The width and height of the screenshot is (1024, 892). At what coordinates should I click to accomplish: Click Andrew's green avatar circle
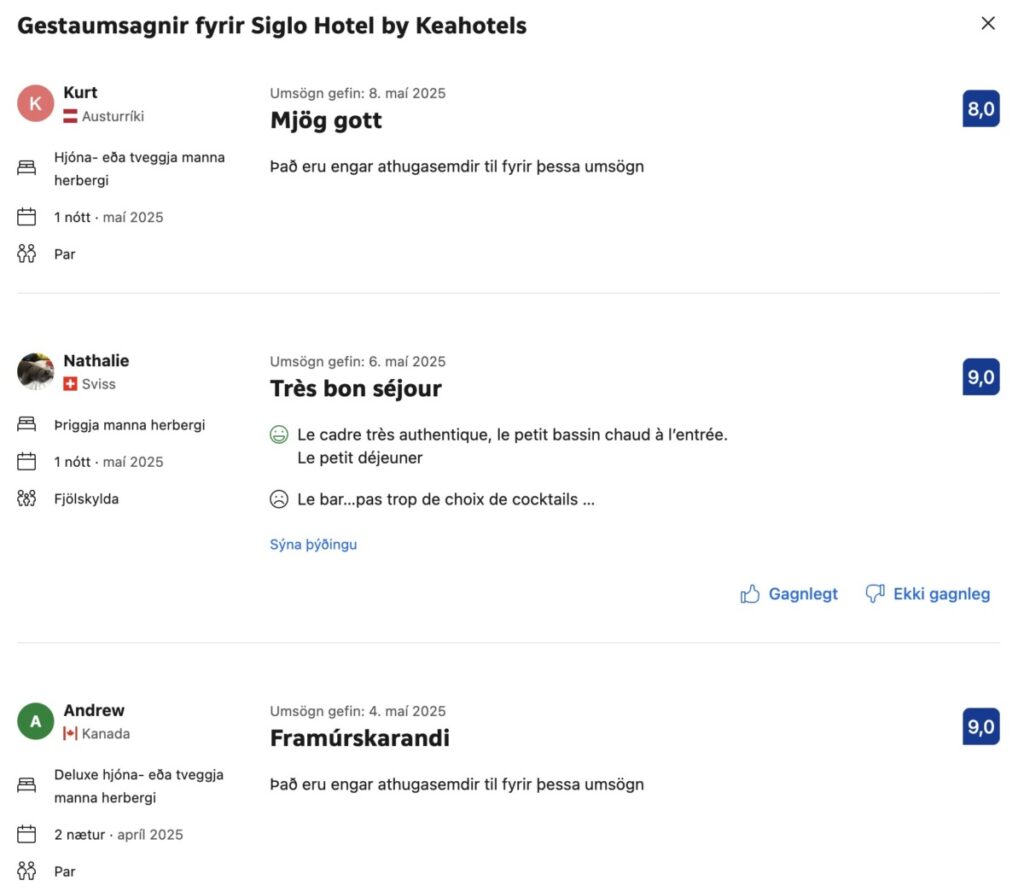click(35, 721)
